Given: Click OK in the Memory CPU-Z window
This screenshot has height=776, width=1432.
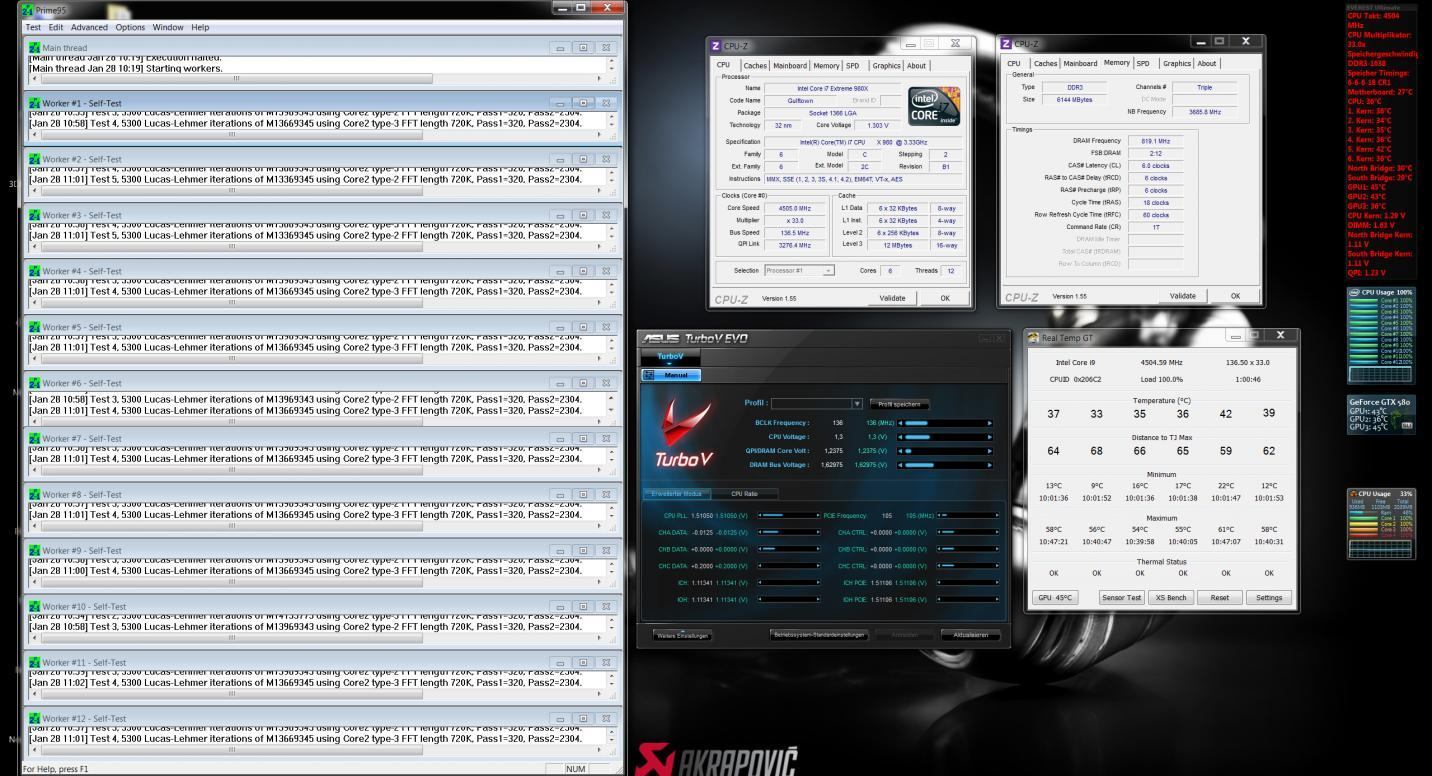Looking at the screenshot, I should 1235,296.
